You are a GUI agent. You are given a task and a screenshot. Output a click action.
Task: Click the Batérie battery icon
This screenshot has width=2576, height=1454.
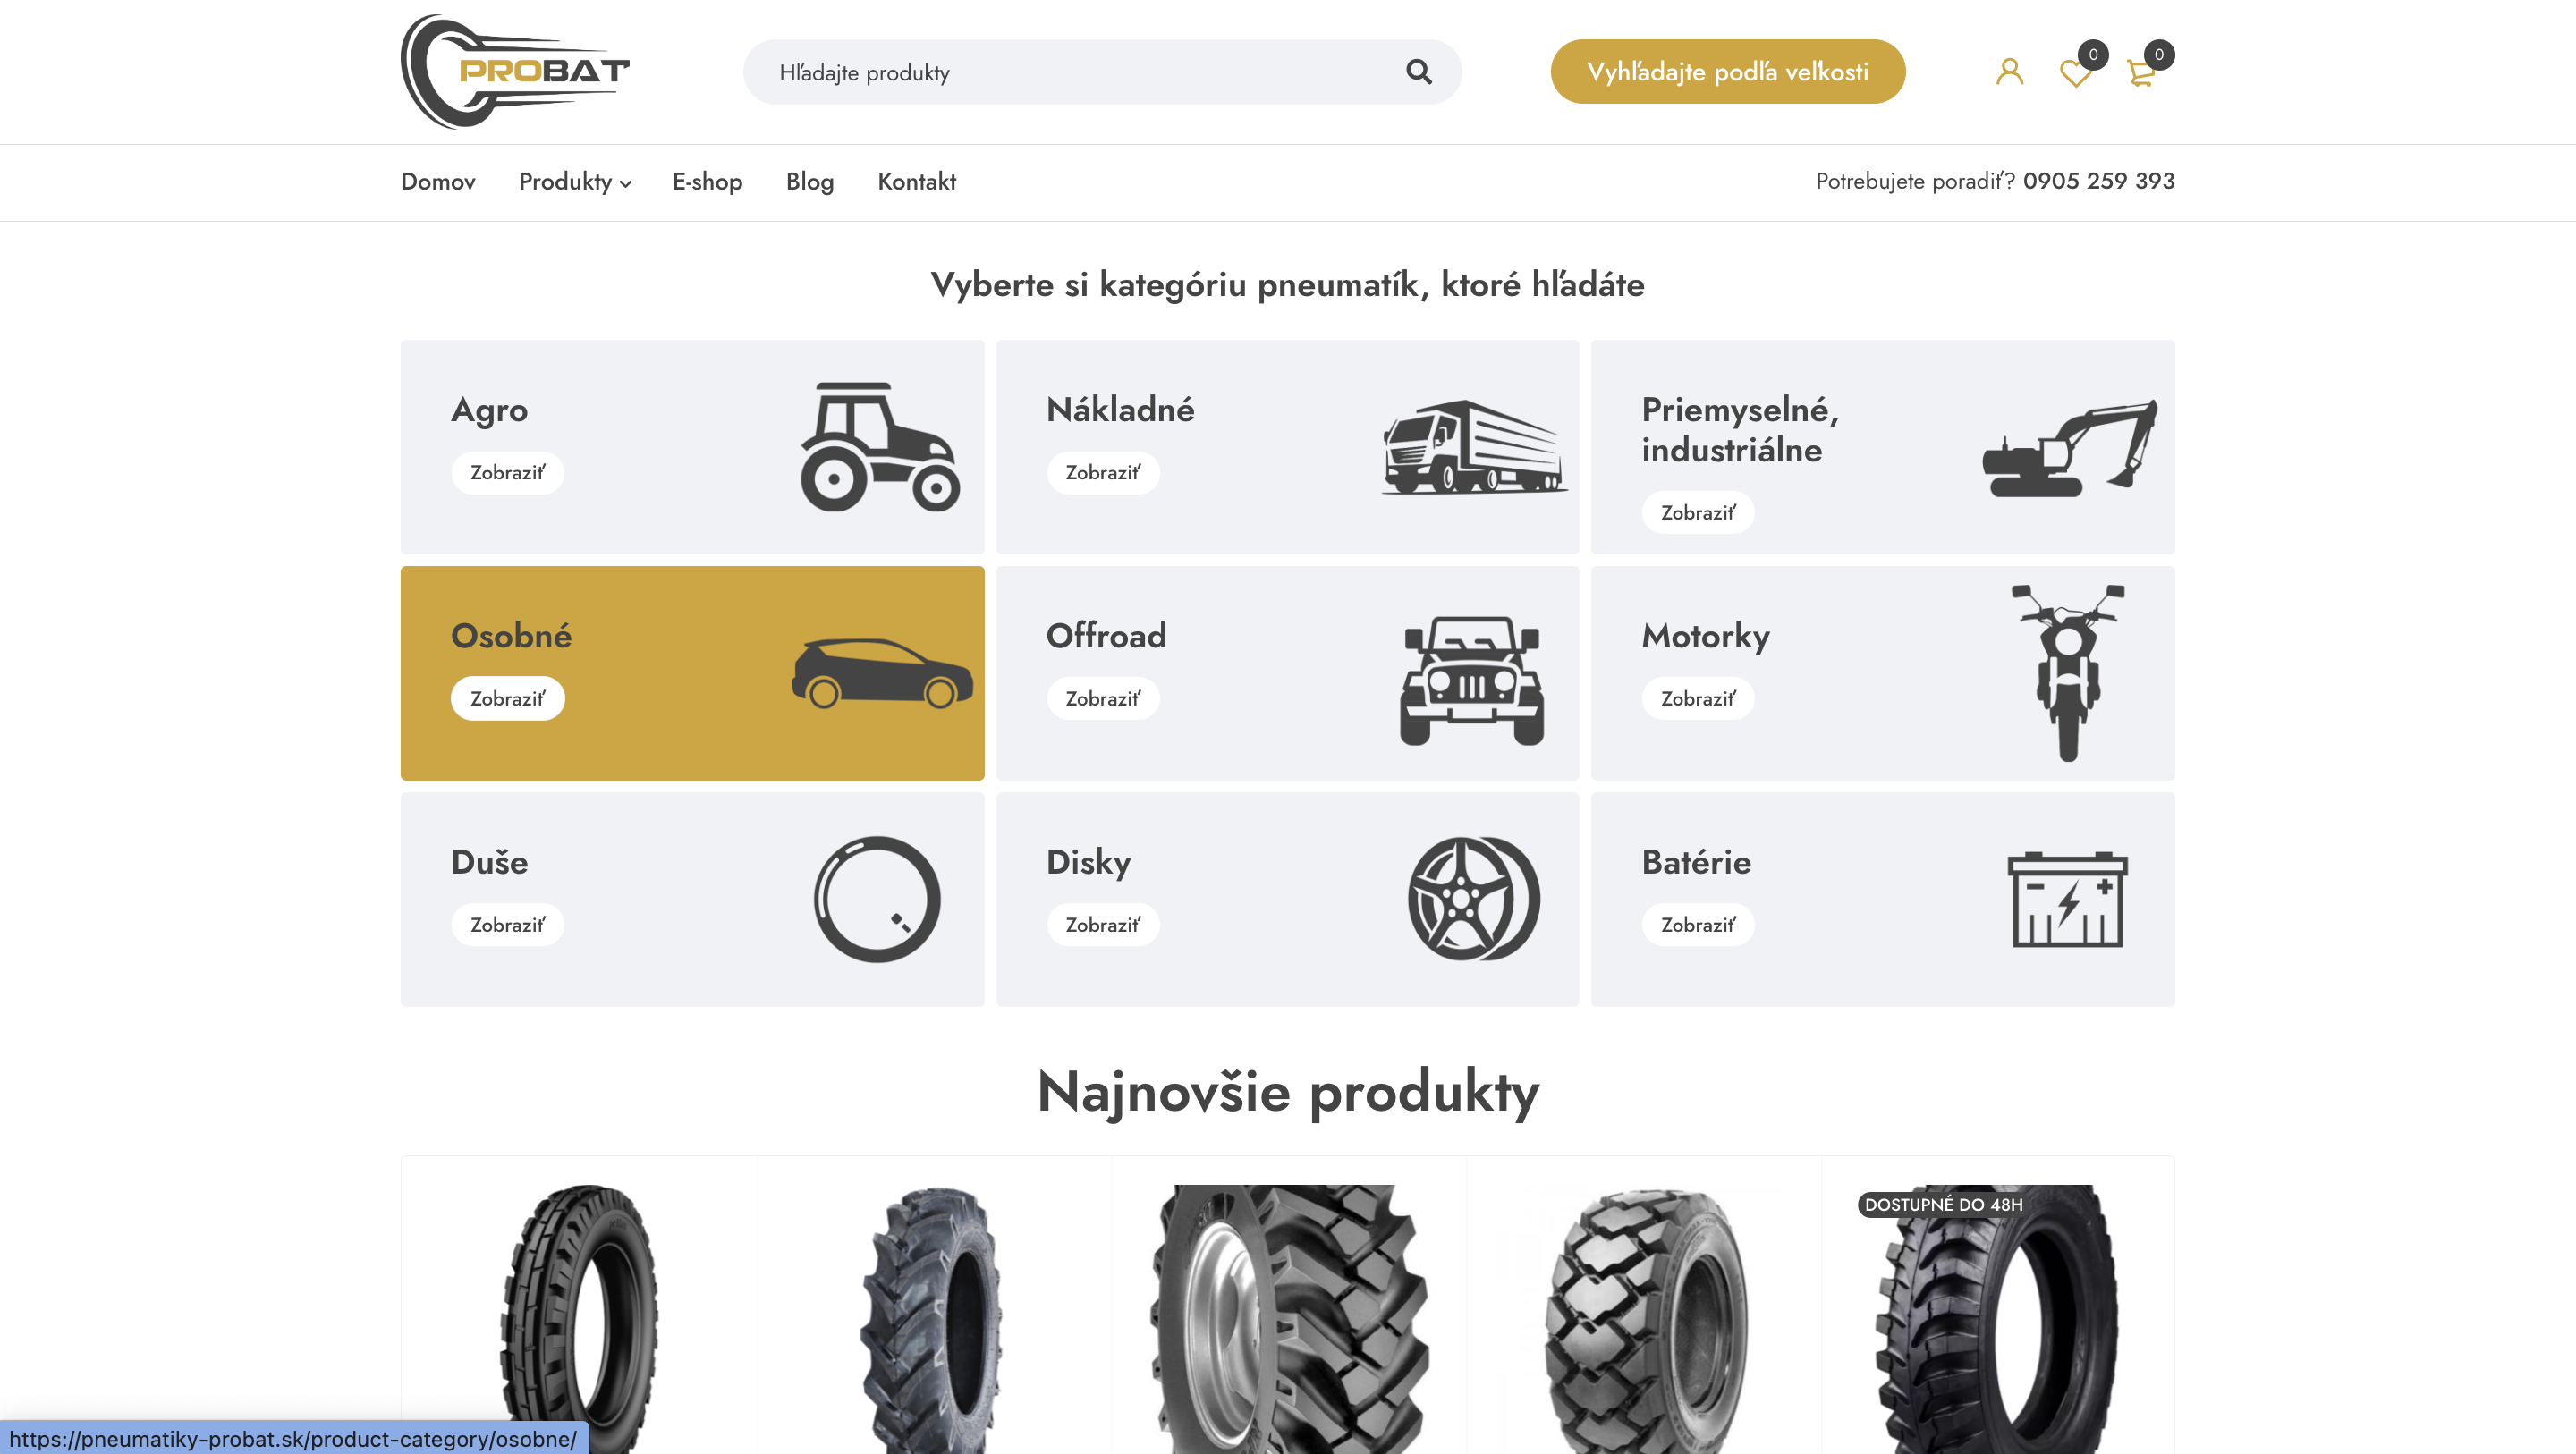[x=2067, y=899]
